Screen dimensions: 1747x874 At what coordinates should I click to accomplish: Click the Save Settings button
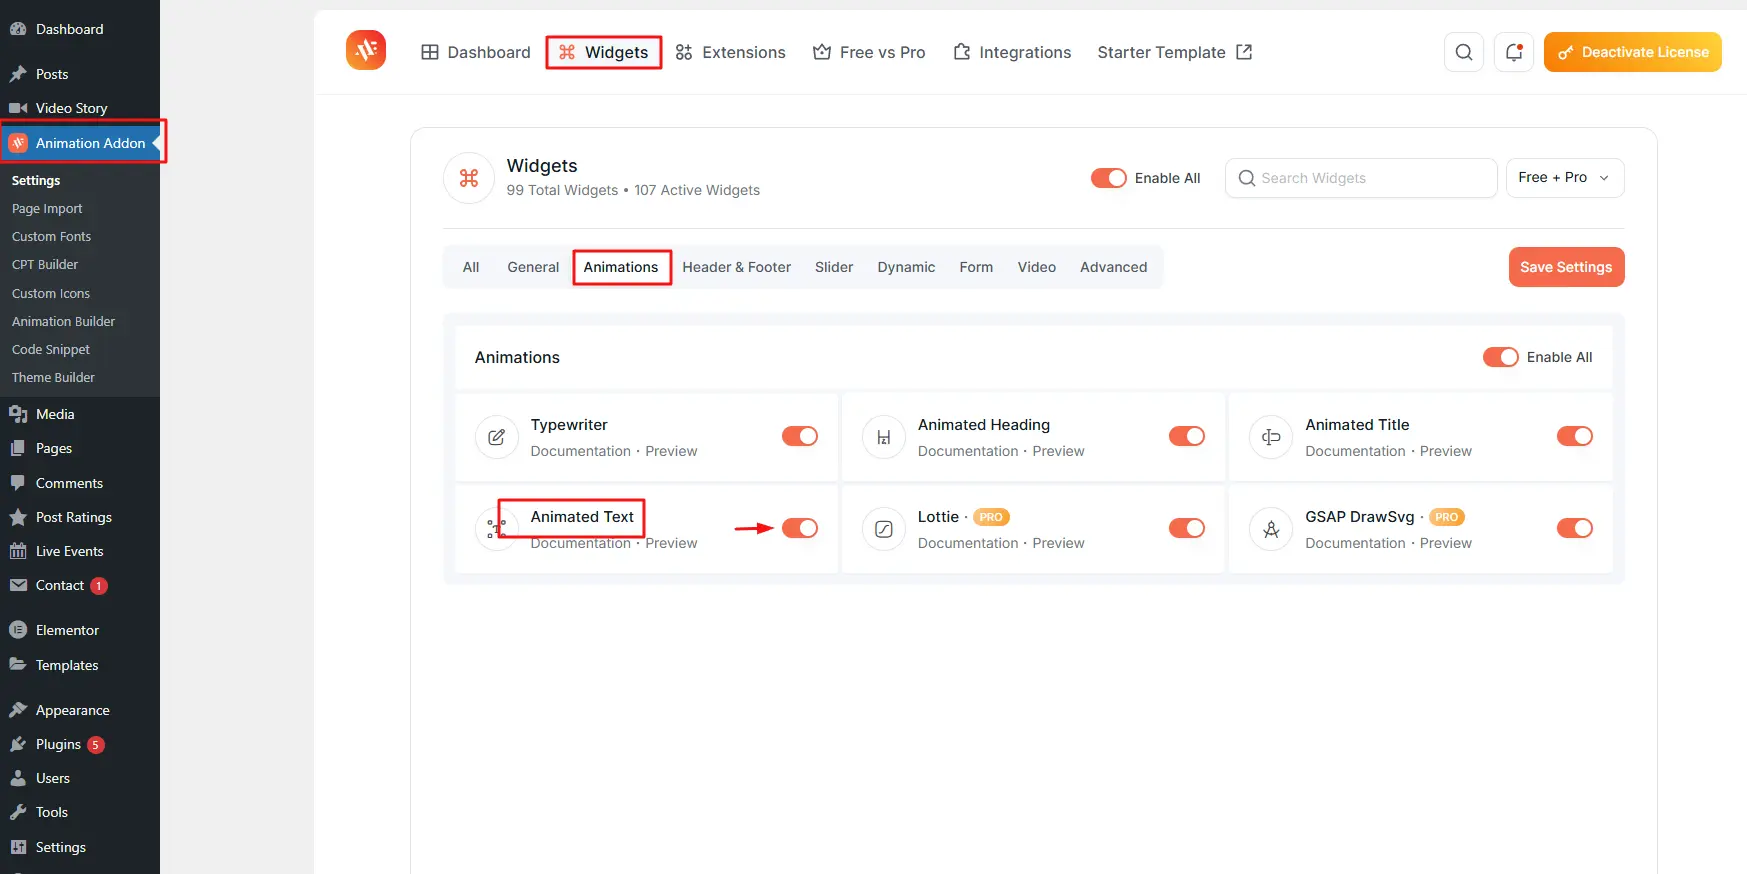(1565, 267)
